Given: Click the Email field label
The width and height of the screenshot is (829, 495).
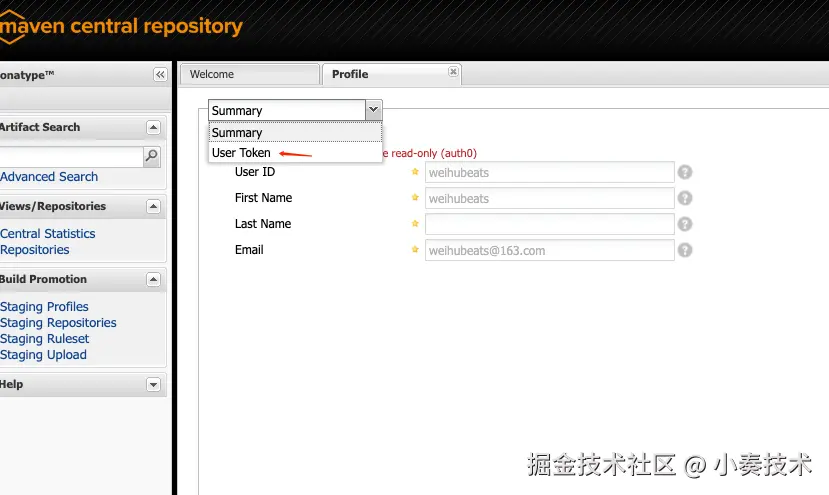Looking at the screenshot, I should pos(249,250).
